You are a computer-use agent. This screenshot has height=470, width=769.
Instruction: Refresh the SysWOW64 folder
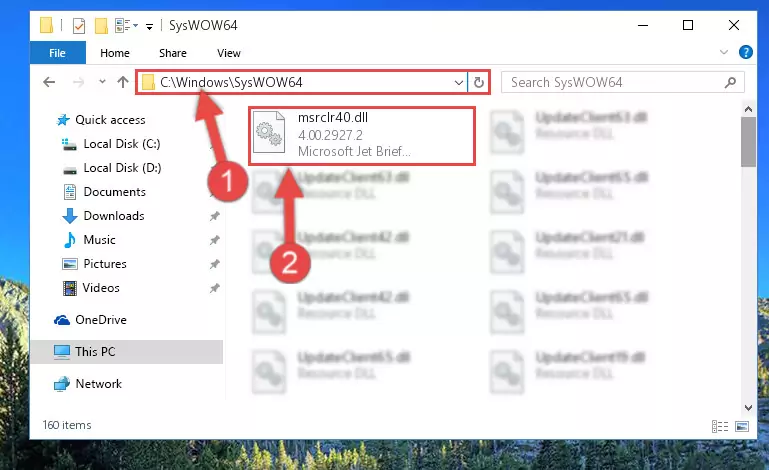tap(479, 82)
